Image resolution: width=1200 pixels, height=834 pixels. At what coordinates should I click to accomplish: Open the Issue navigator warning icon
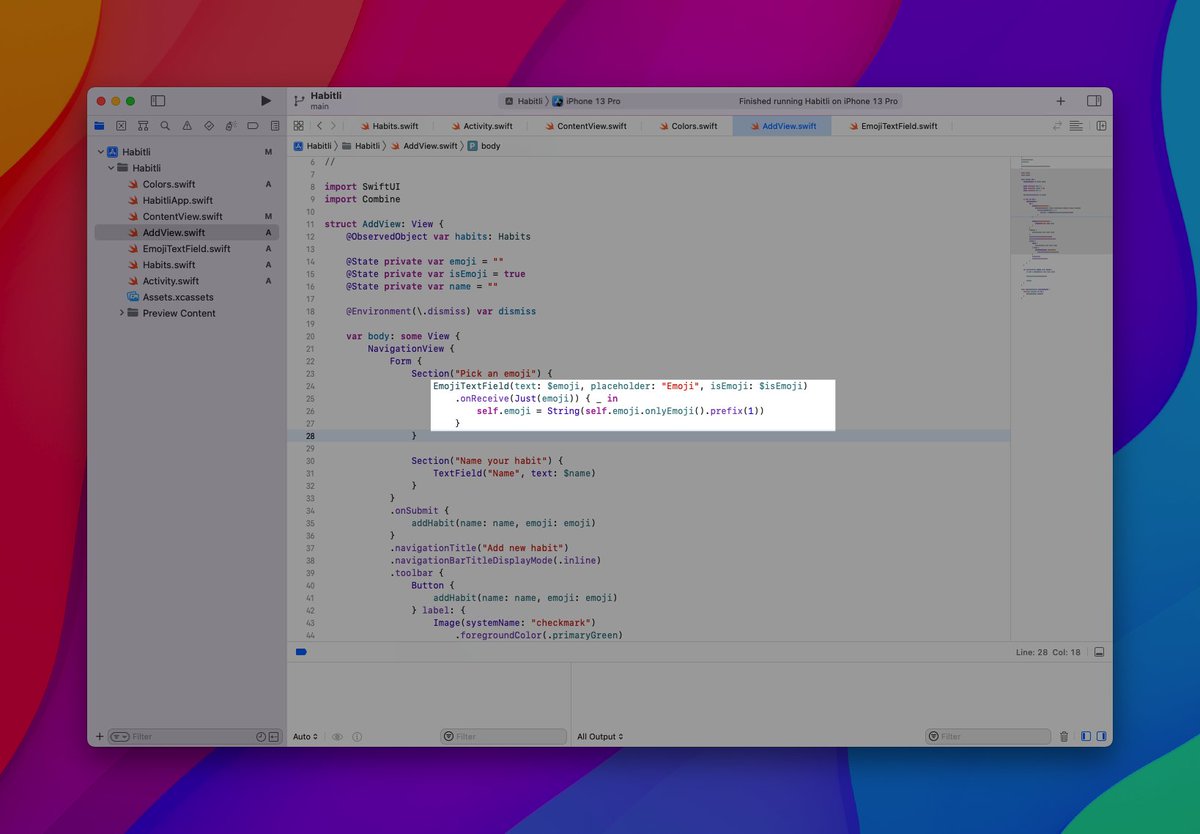click(187, 126)
